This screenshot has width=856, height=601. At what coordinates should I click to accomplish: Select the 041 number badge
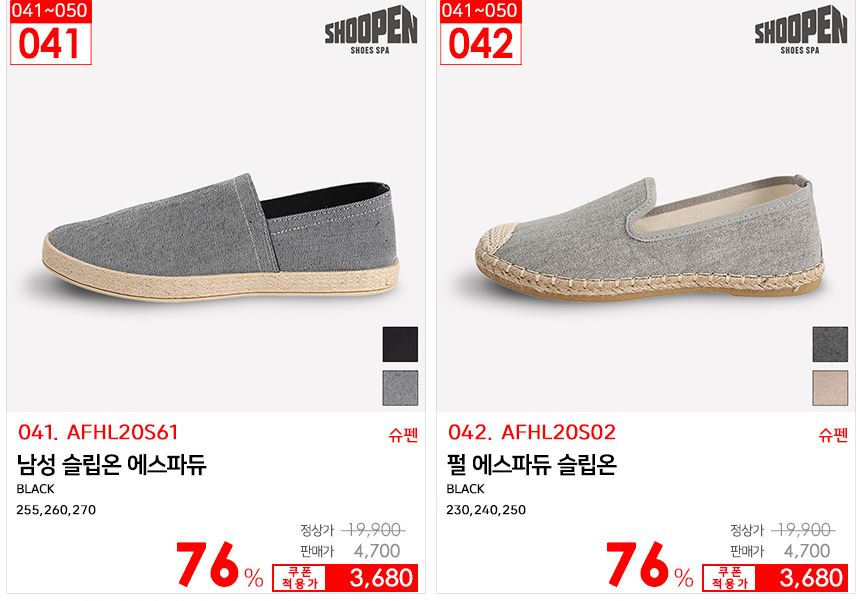click(x=50, y=32)
